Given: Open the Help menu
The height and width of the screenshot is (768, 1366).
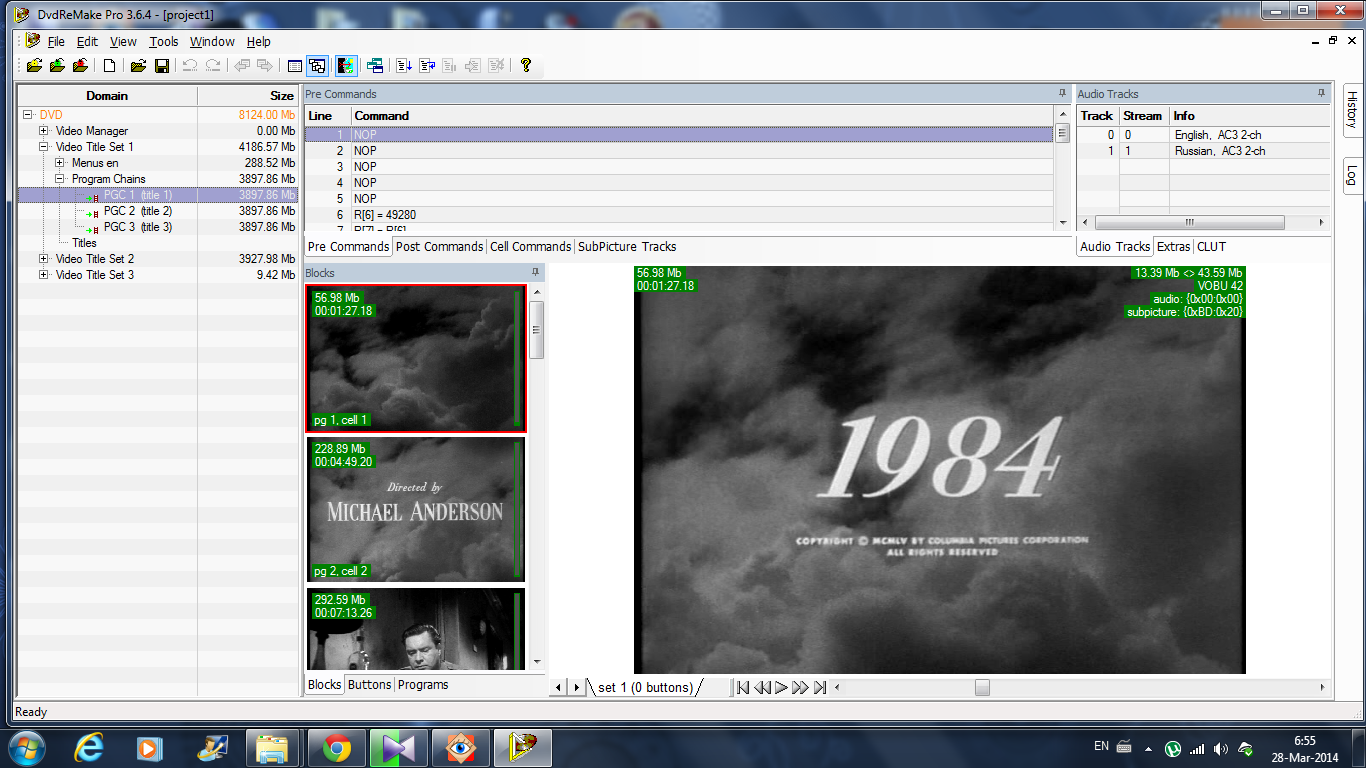Looking at the screenshot, I should (259, 42).
